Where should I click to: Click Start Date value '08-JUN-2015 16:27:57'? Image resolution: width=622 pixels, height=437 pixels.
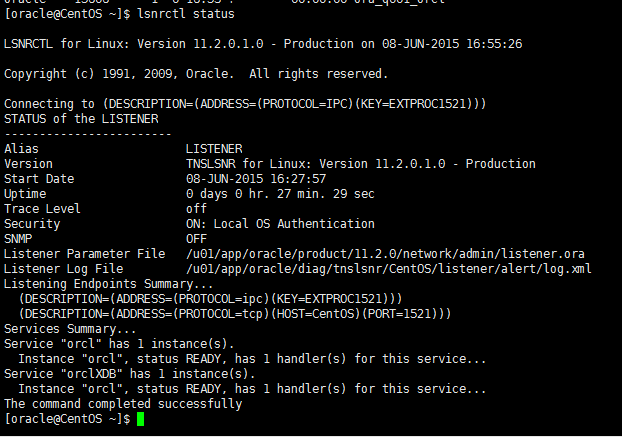pos(256,179)
